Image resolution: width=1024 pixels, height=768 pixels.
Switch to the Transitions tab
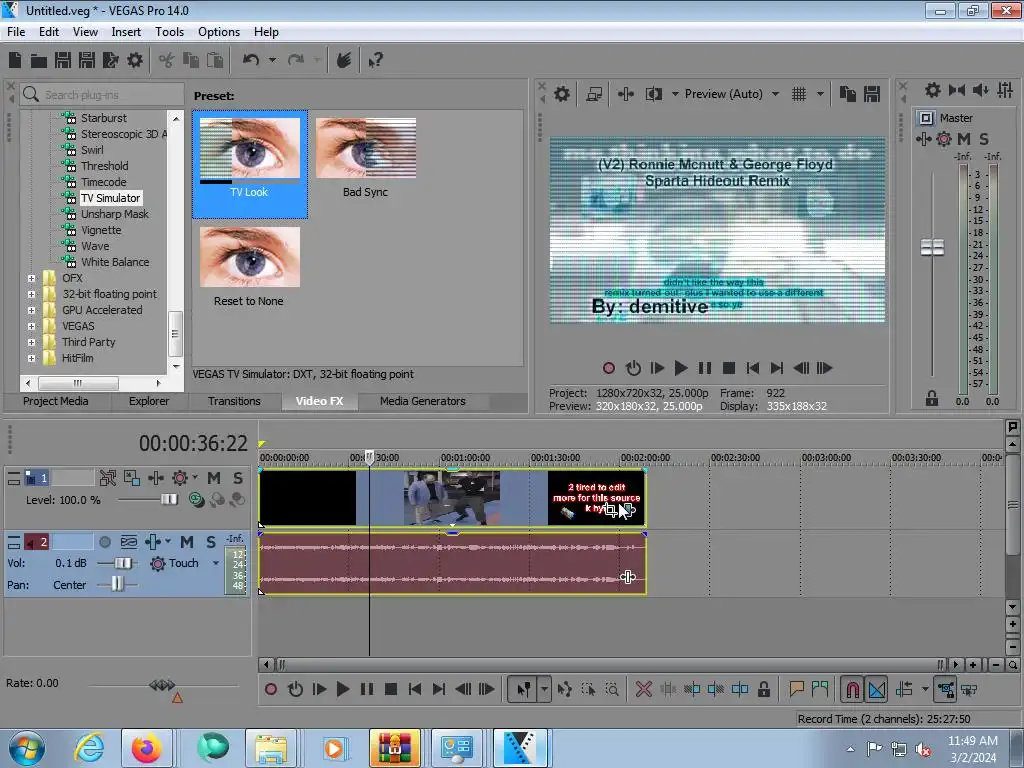234,401
